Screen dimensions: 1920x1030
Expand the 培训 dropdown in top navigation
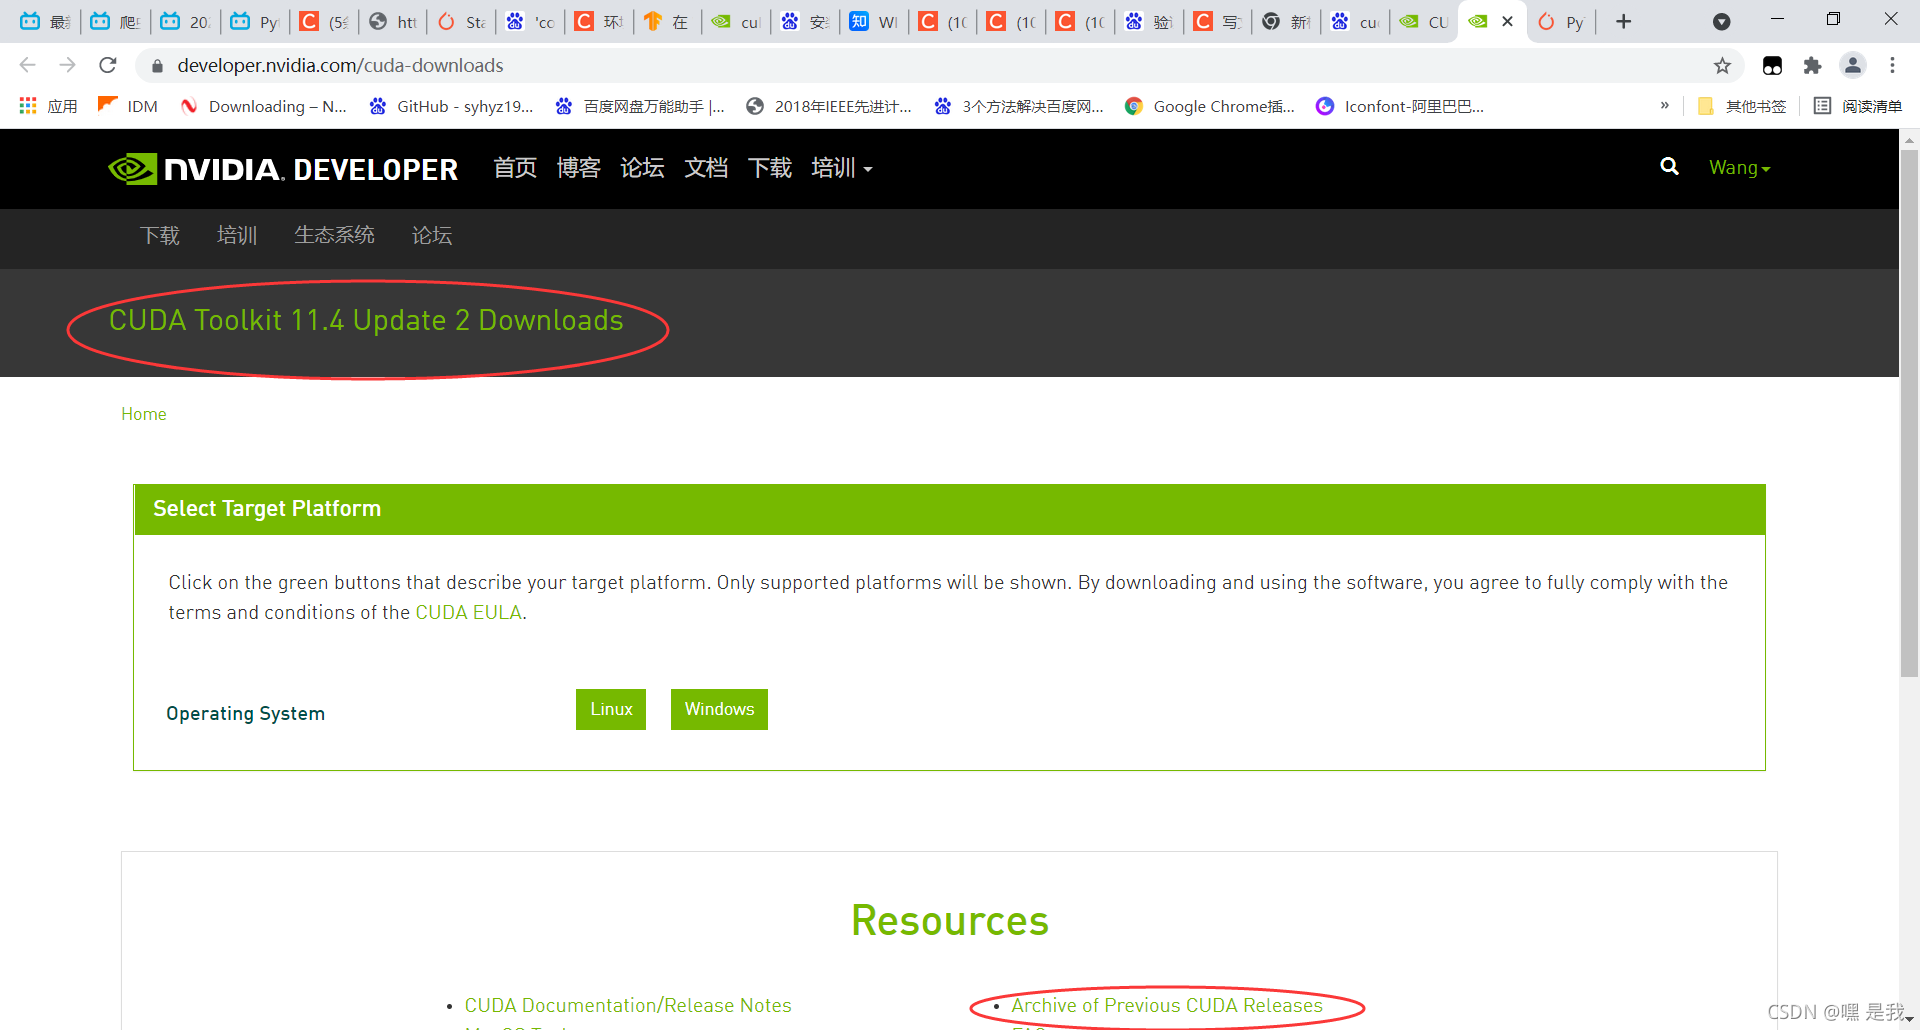(x=842, y=168)
